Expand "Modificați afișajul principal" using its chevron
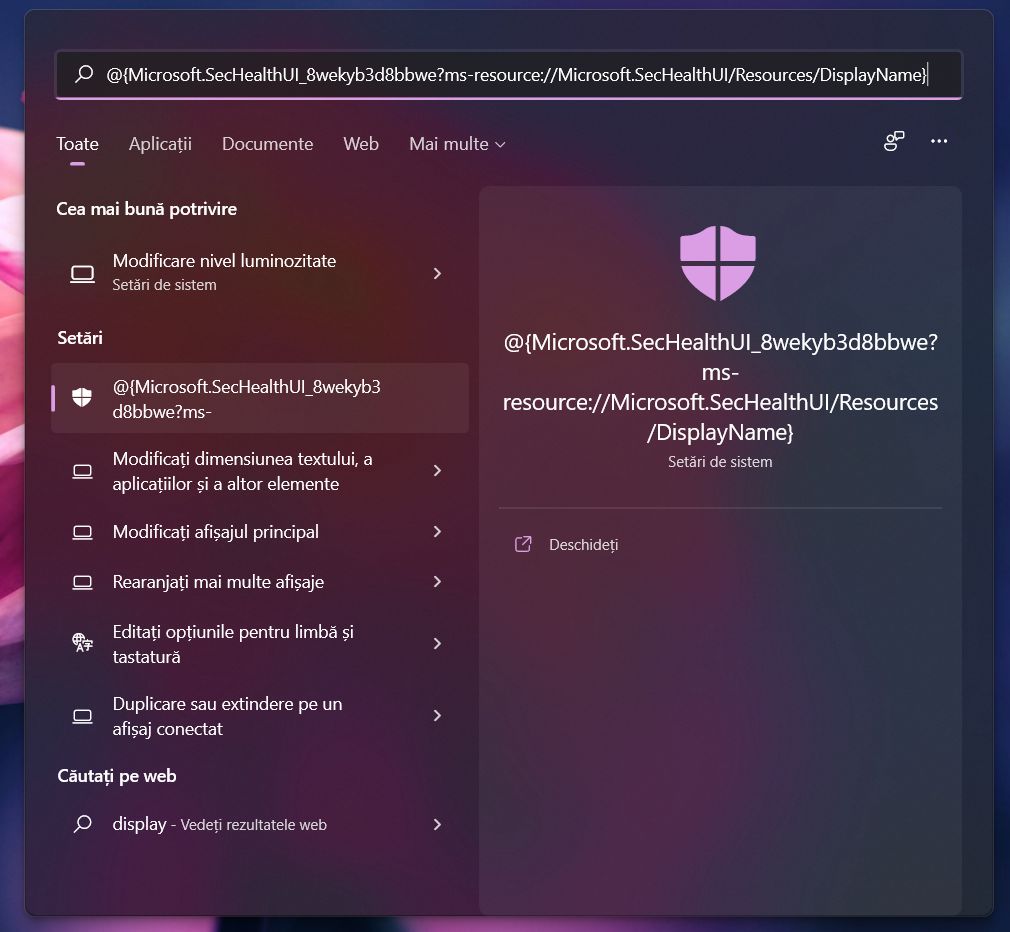 [437, 532]
